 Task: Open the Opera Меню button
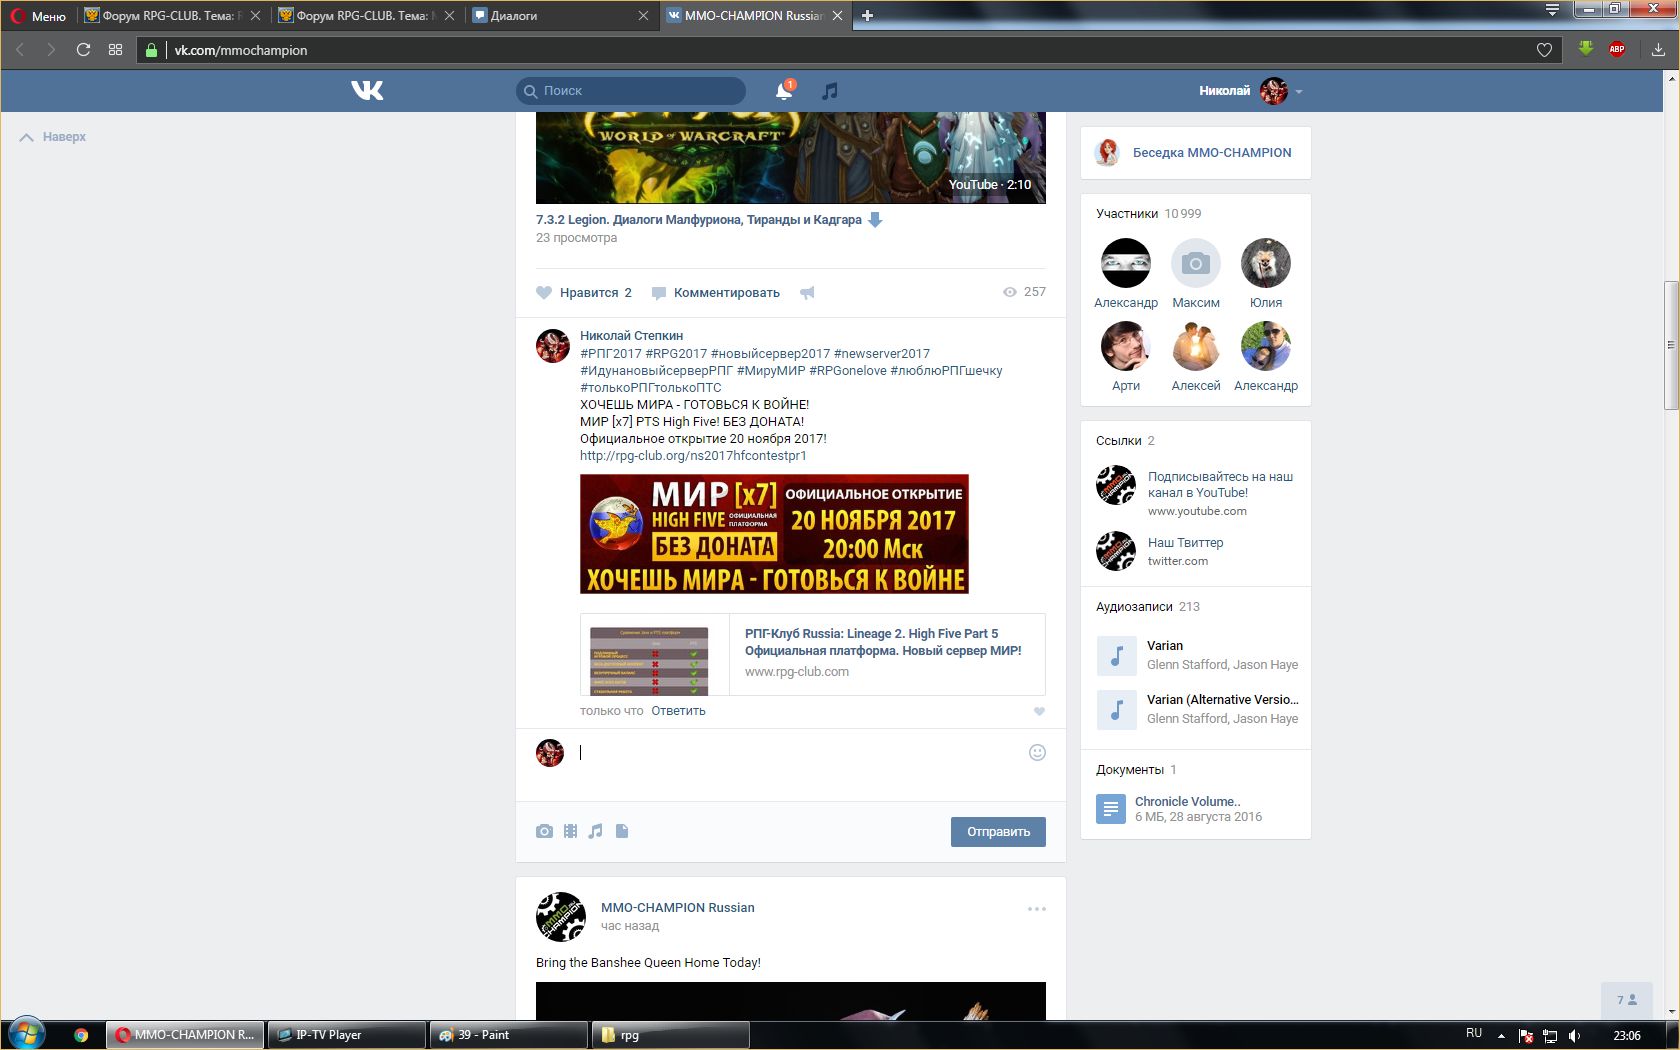(38, 16)
